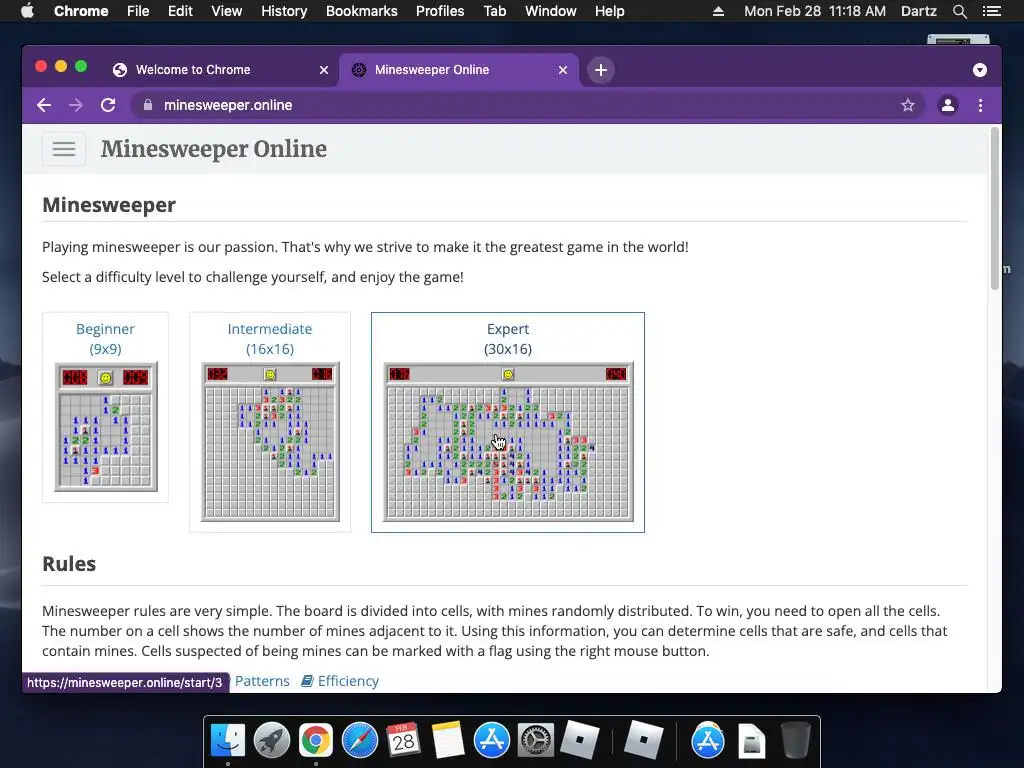Open a new tab with plus button
Viewport: 1024px width, 768px height.
coord(601,70)
